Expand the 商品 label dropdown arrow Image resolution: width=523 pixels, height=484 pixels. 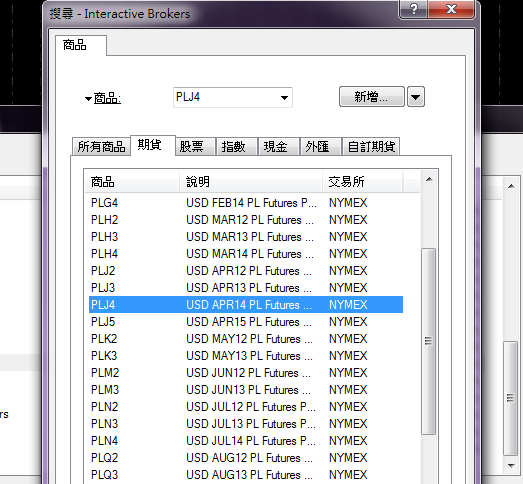(x=88, y=99)
